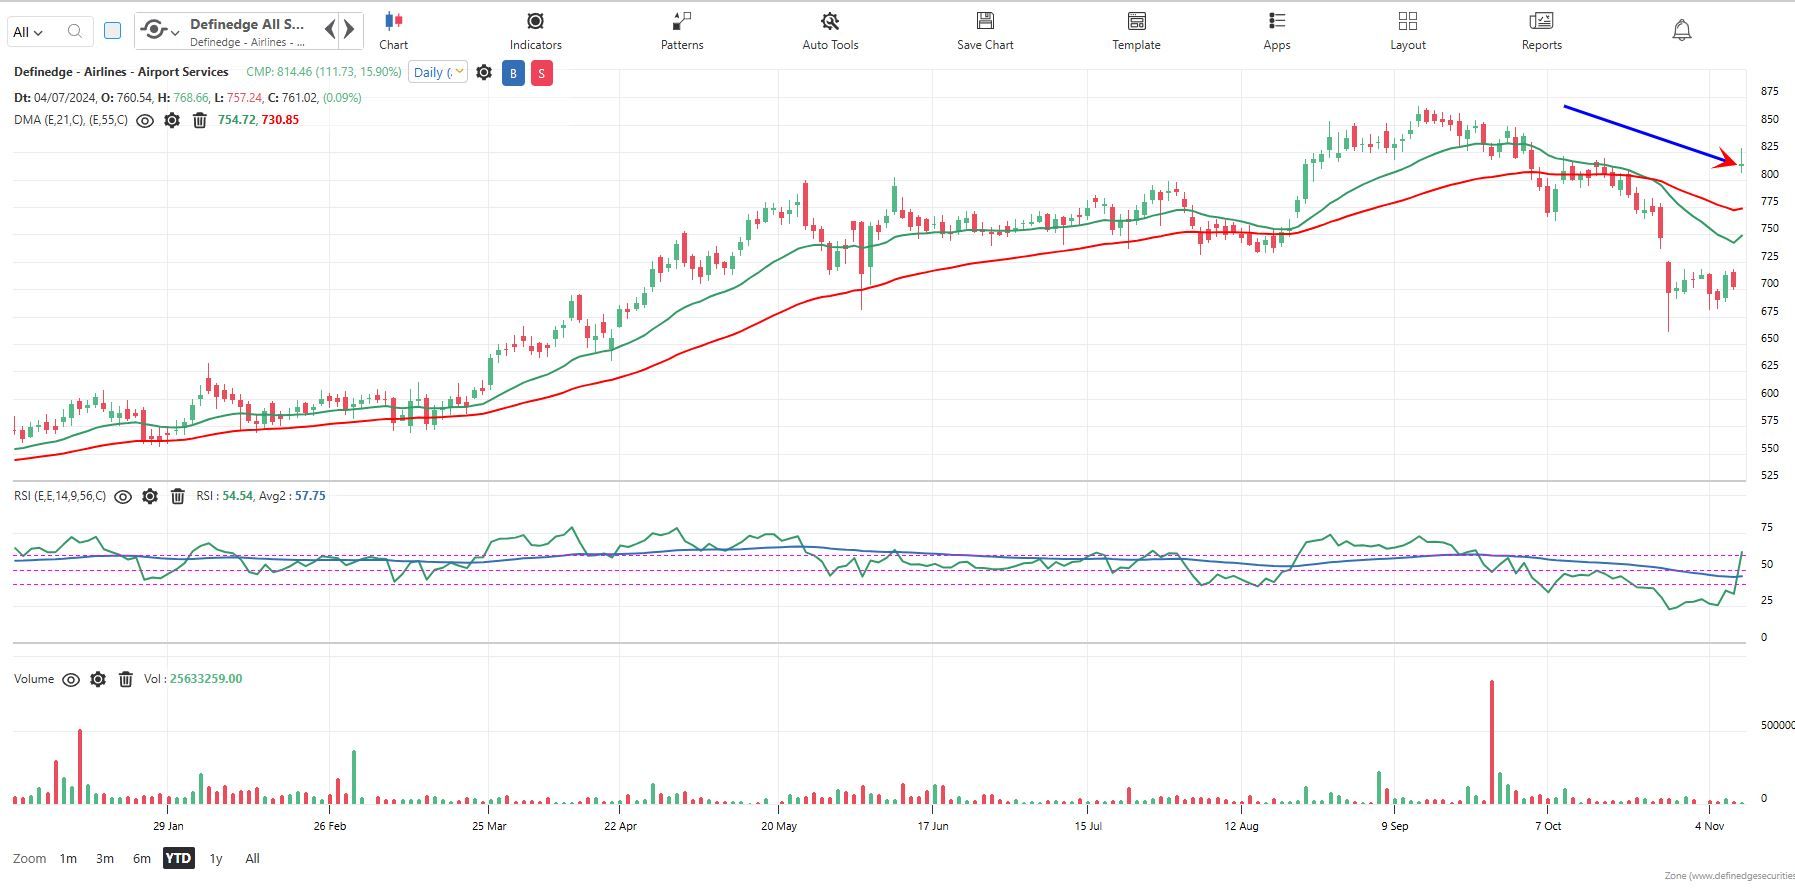Screen dimensions: 1795x888
Task: Click the RSI (E,E,14,9,56,C) label
Action: tap(60, 496)
